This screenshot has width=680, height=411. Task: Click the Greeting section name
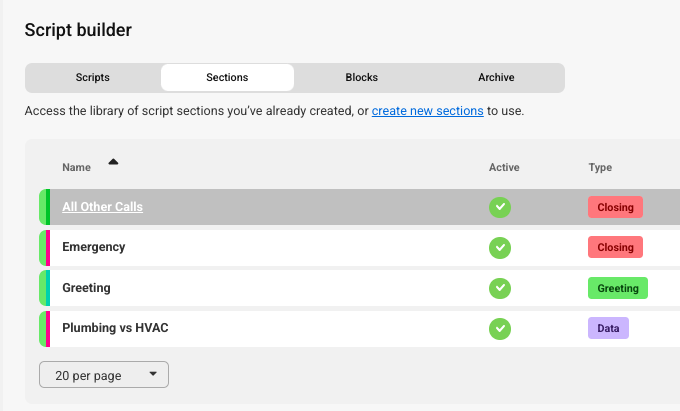[x=86, y=288]
